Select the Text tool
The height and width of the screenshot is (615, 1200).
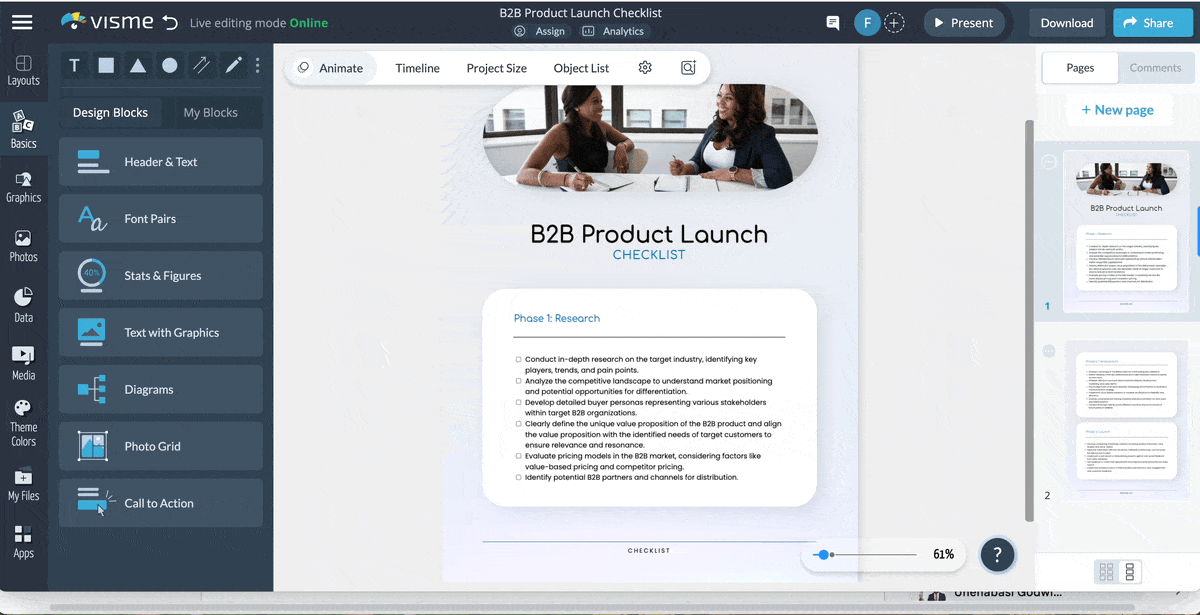pos(74,65)
